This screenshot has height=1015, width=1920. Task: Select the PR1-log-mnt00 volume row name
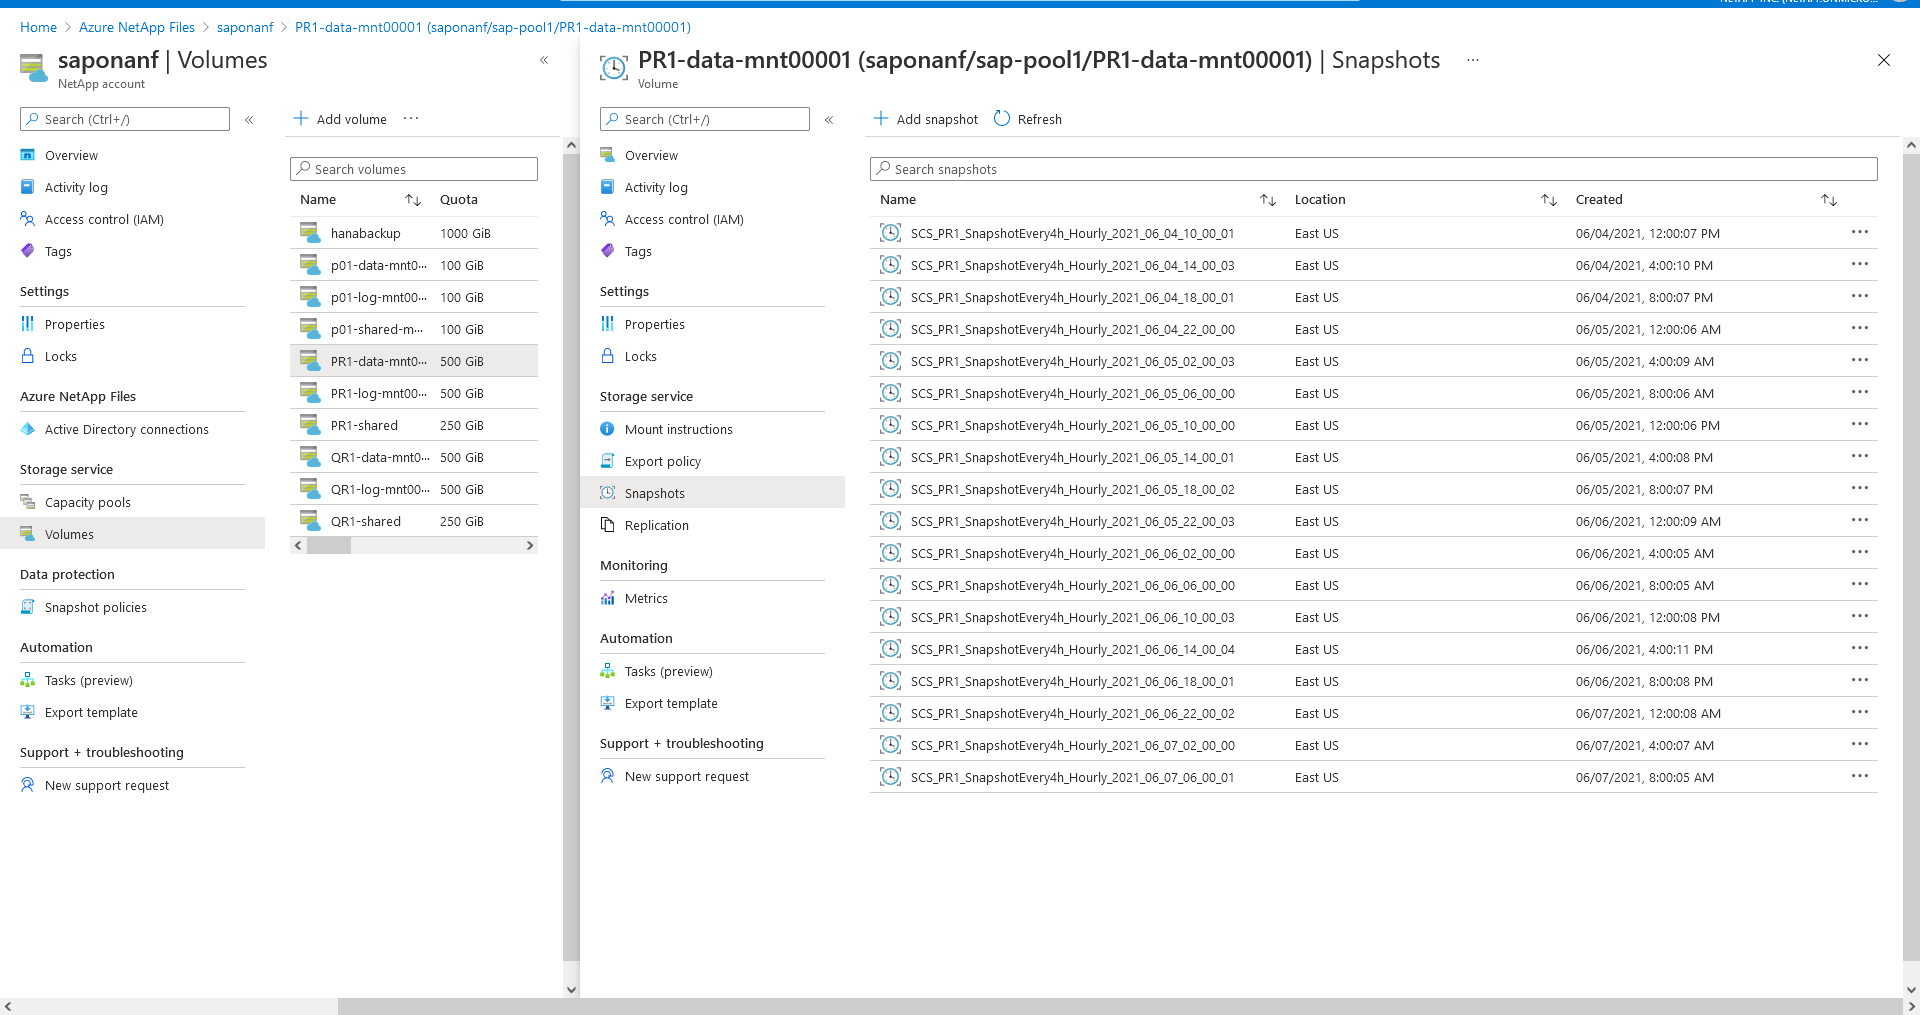380,393
